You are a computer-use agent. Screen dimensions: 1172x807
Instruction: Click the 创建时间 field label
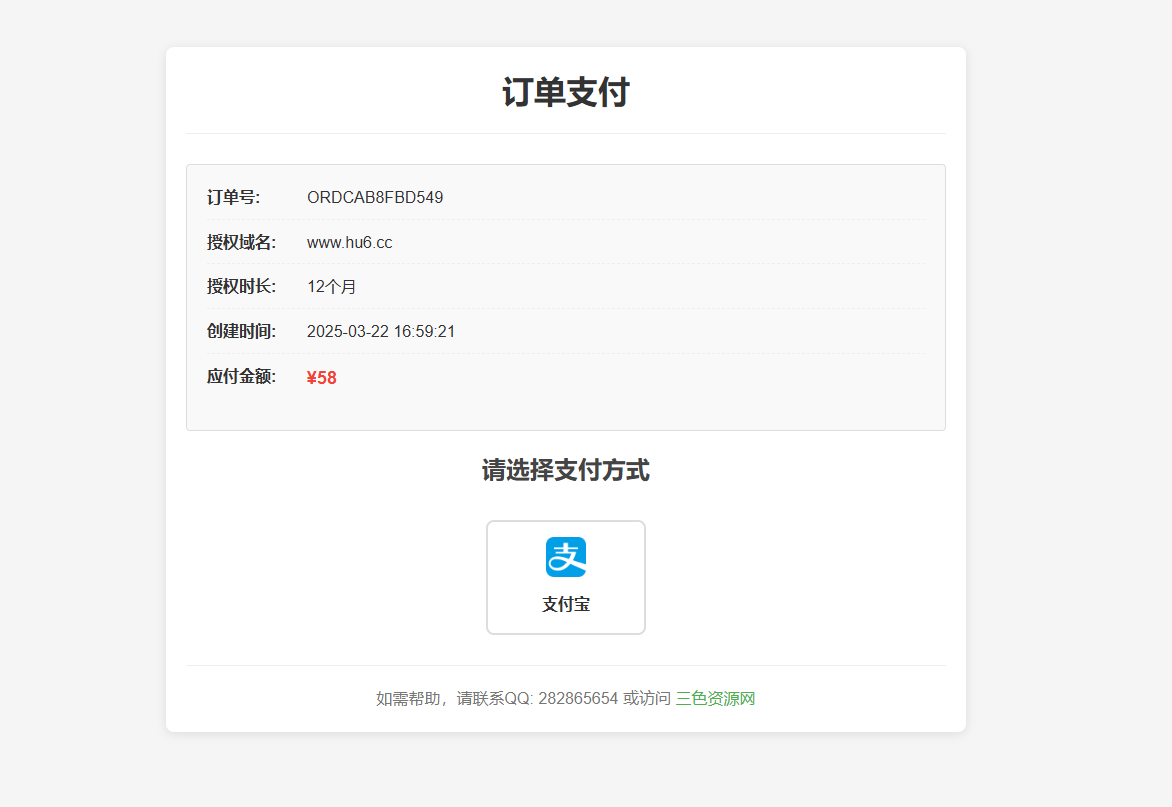[241, 331]
